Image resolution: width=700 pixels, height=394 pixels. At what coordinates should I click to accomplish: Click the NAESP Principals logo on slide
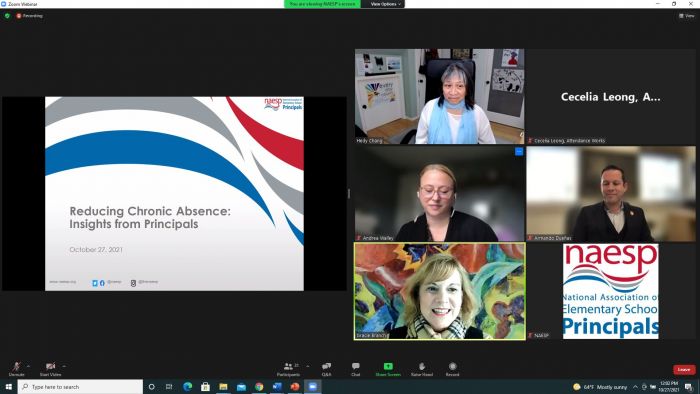tap(283, 104)
